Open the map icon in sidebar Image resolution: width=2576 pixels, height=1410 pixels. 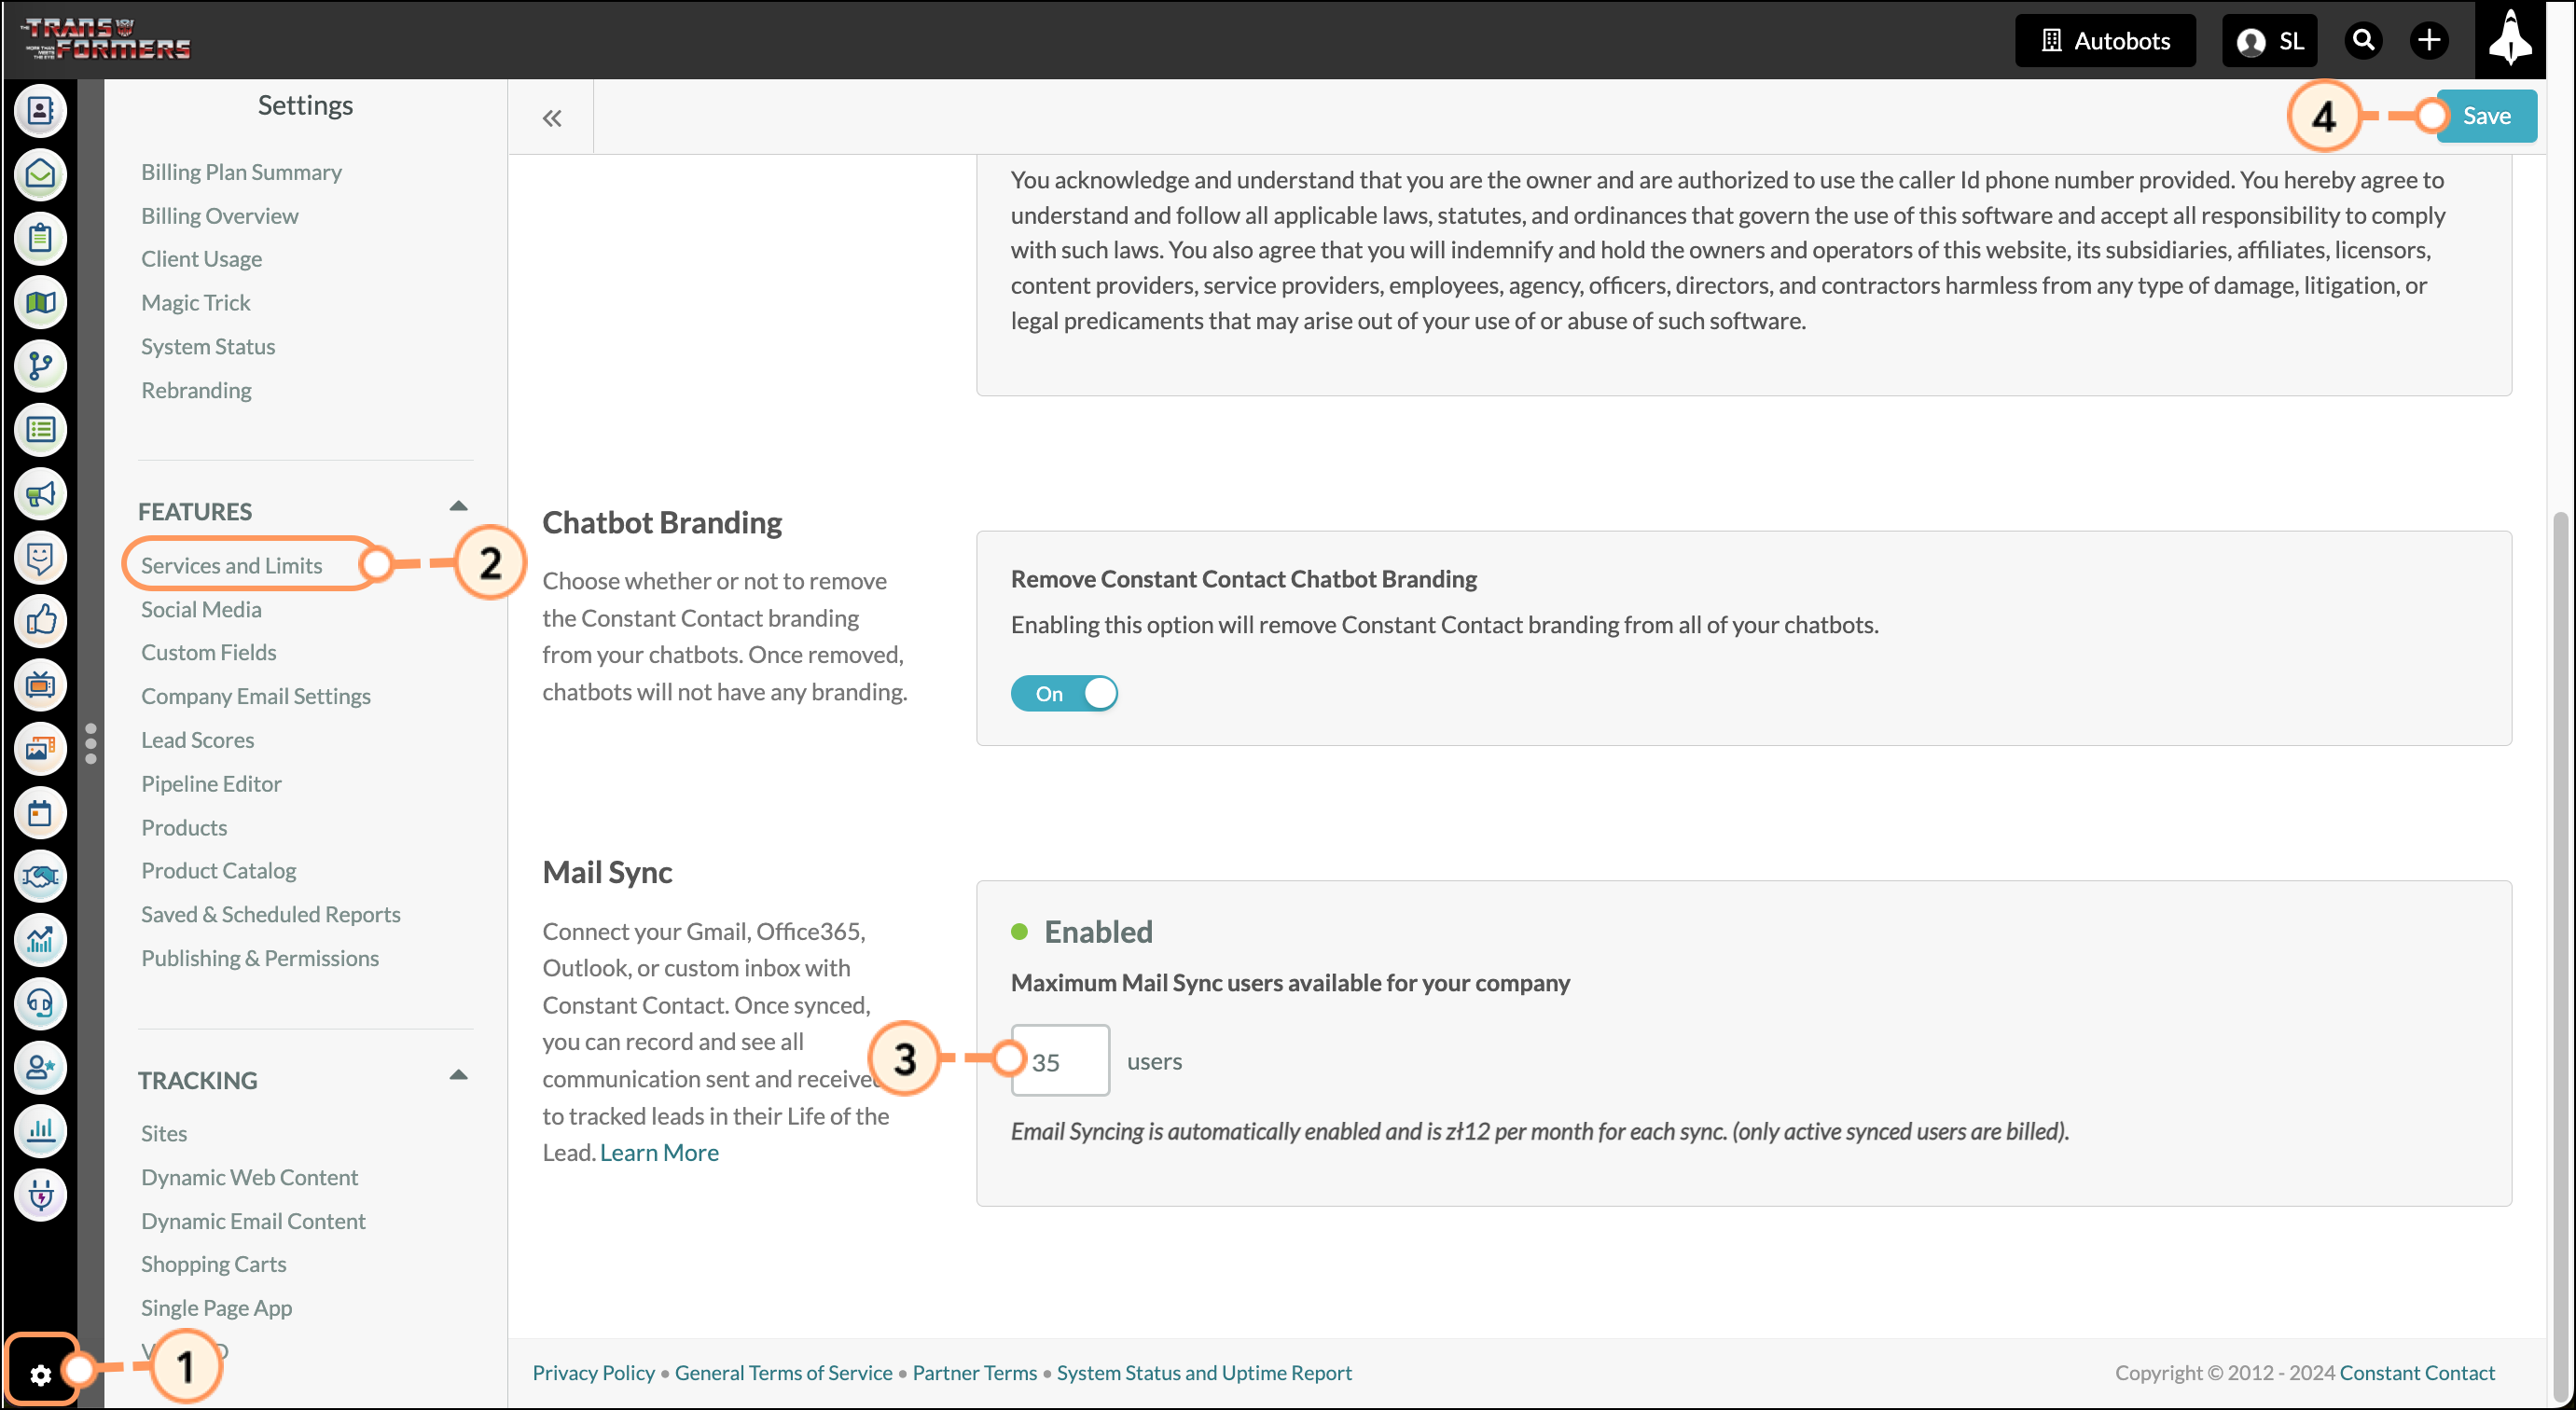pyautogui.click(x=40, y=302)
